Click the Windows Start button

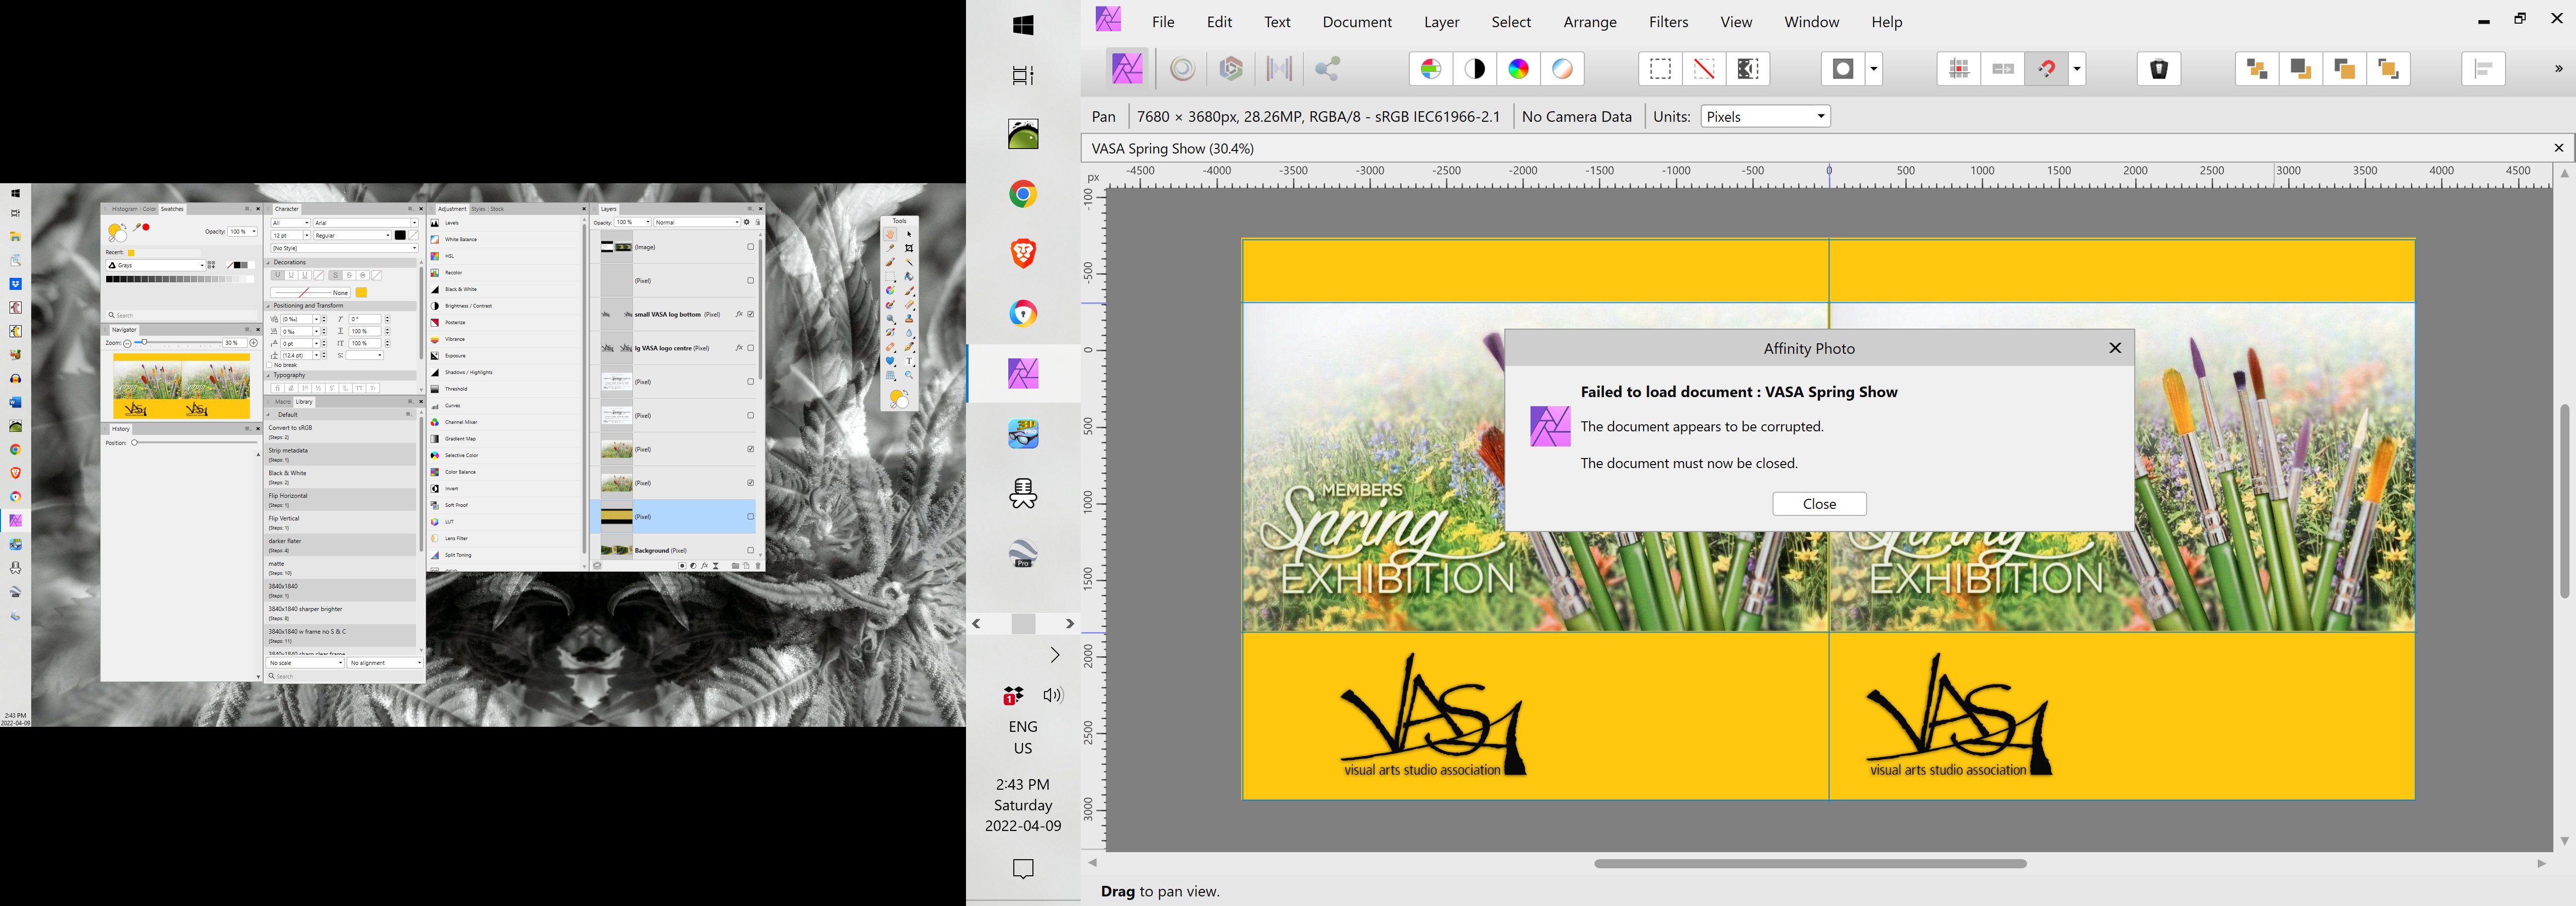coord(1023,25)
